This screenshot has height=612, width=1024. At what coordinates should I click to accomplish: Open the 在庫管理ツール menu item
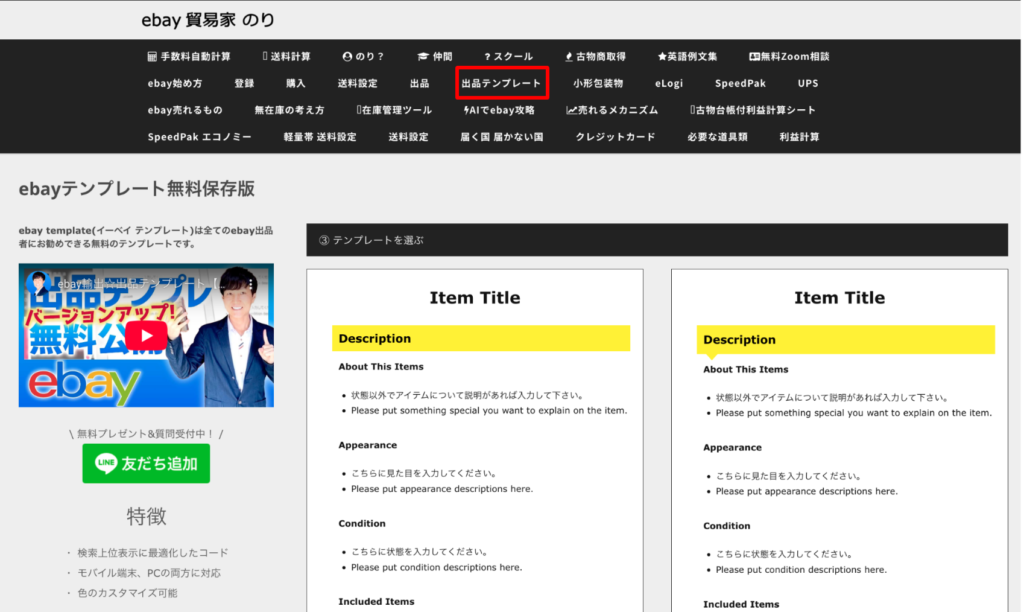click(x=394, y=110)
